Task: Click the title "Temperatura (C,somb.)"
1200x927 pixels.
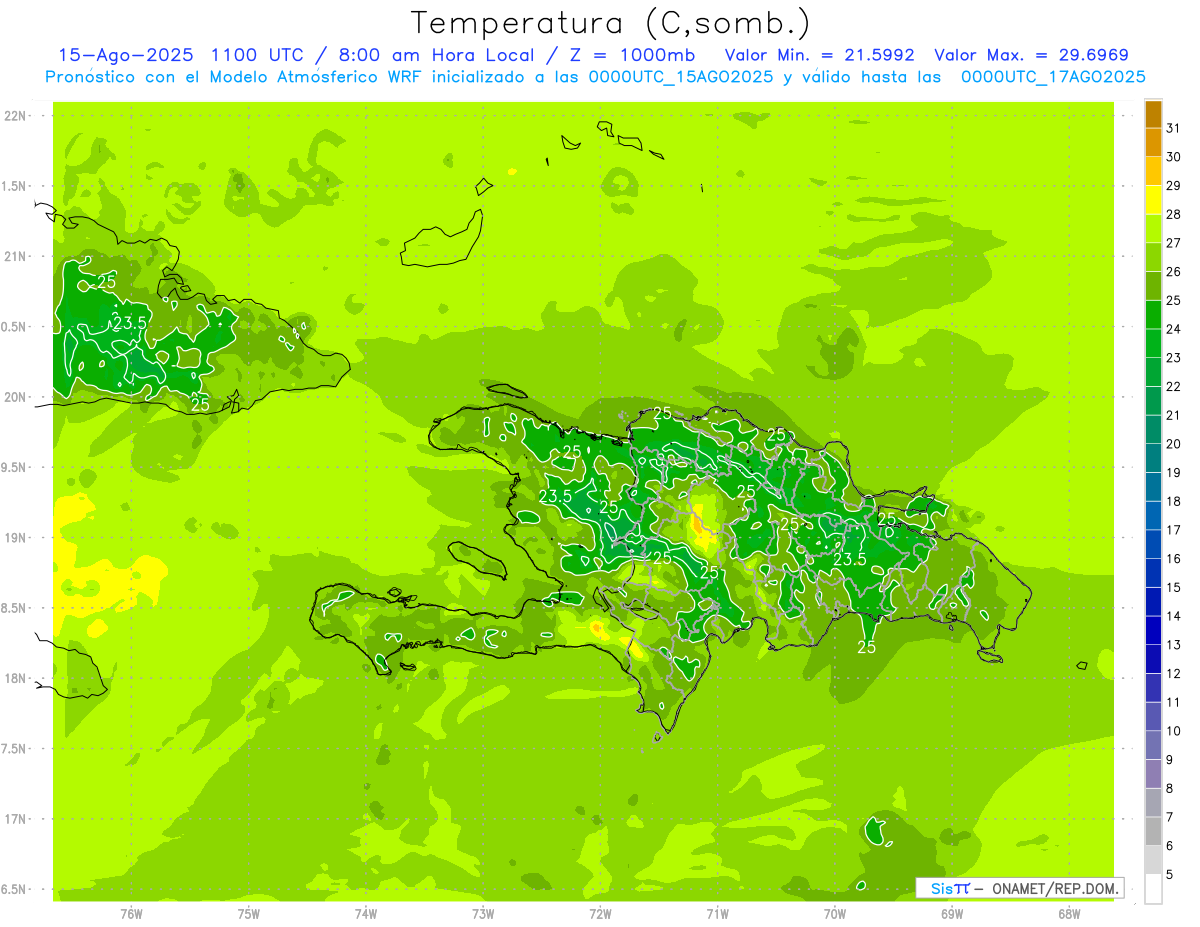Action: click(x=610, y=23)
